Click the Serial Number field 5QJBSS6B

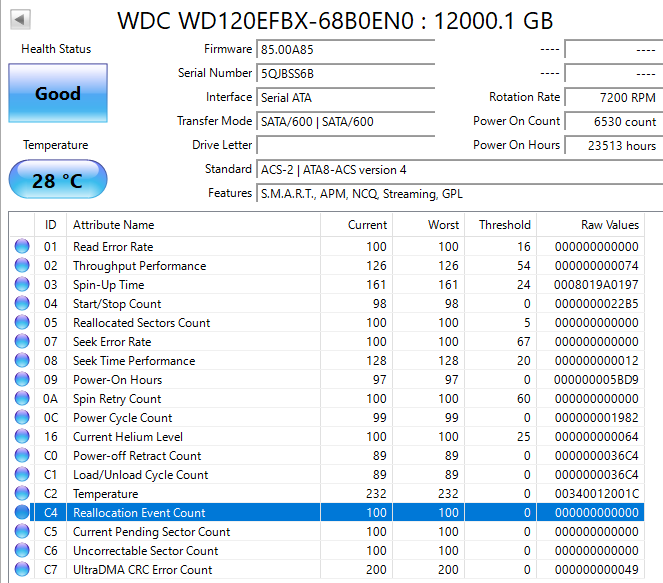point(345,74)
